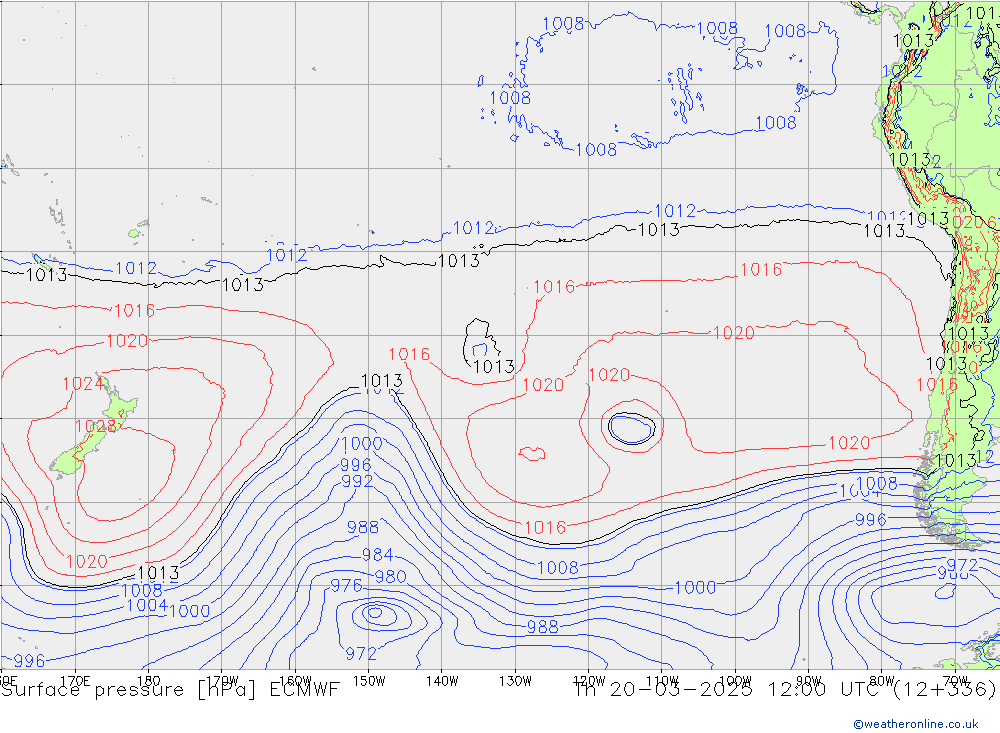
Task: Click the 80W longitude label
Action: [x=882, y=681]
